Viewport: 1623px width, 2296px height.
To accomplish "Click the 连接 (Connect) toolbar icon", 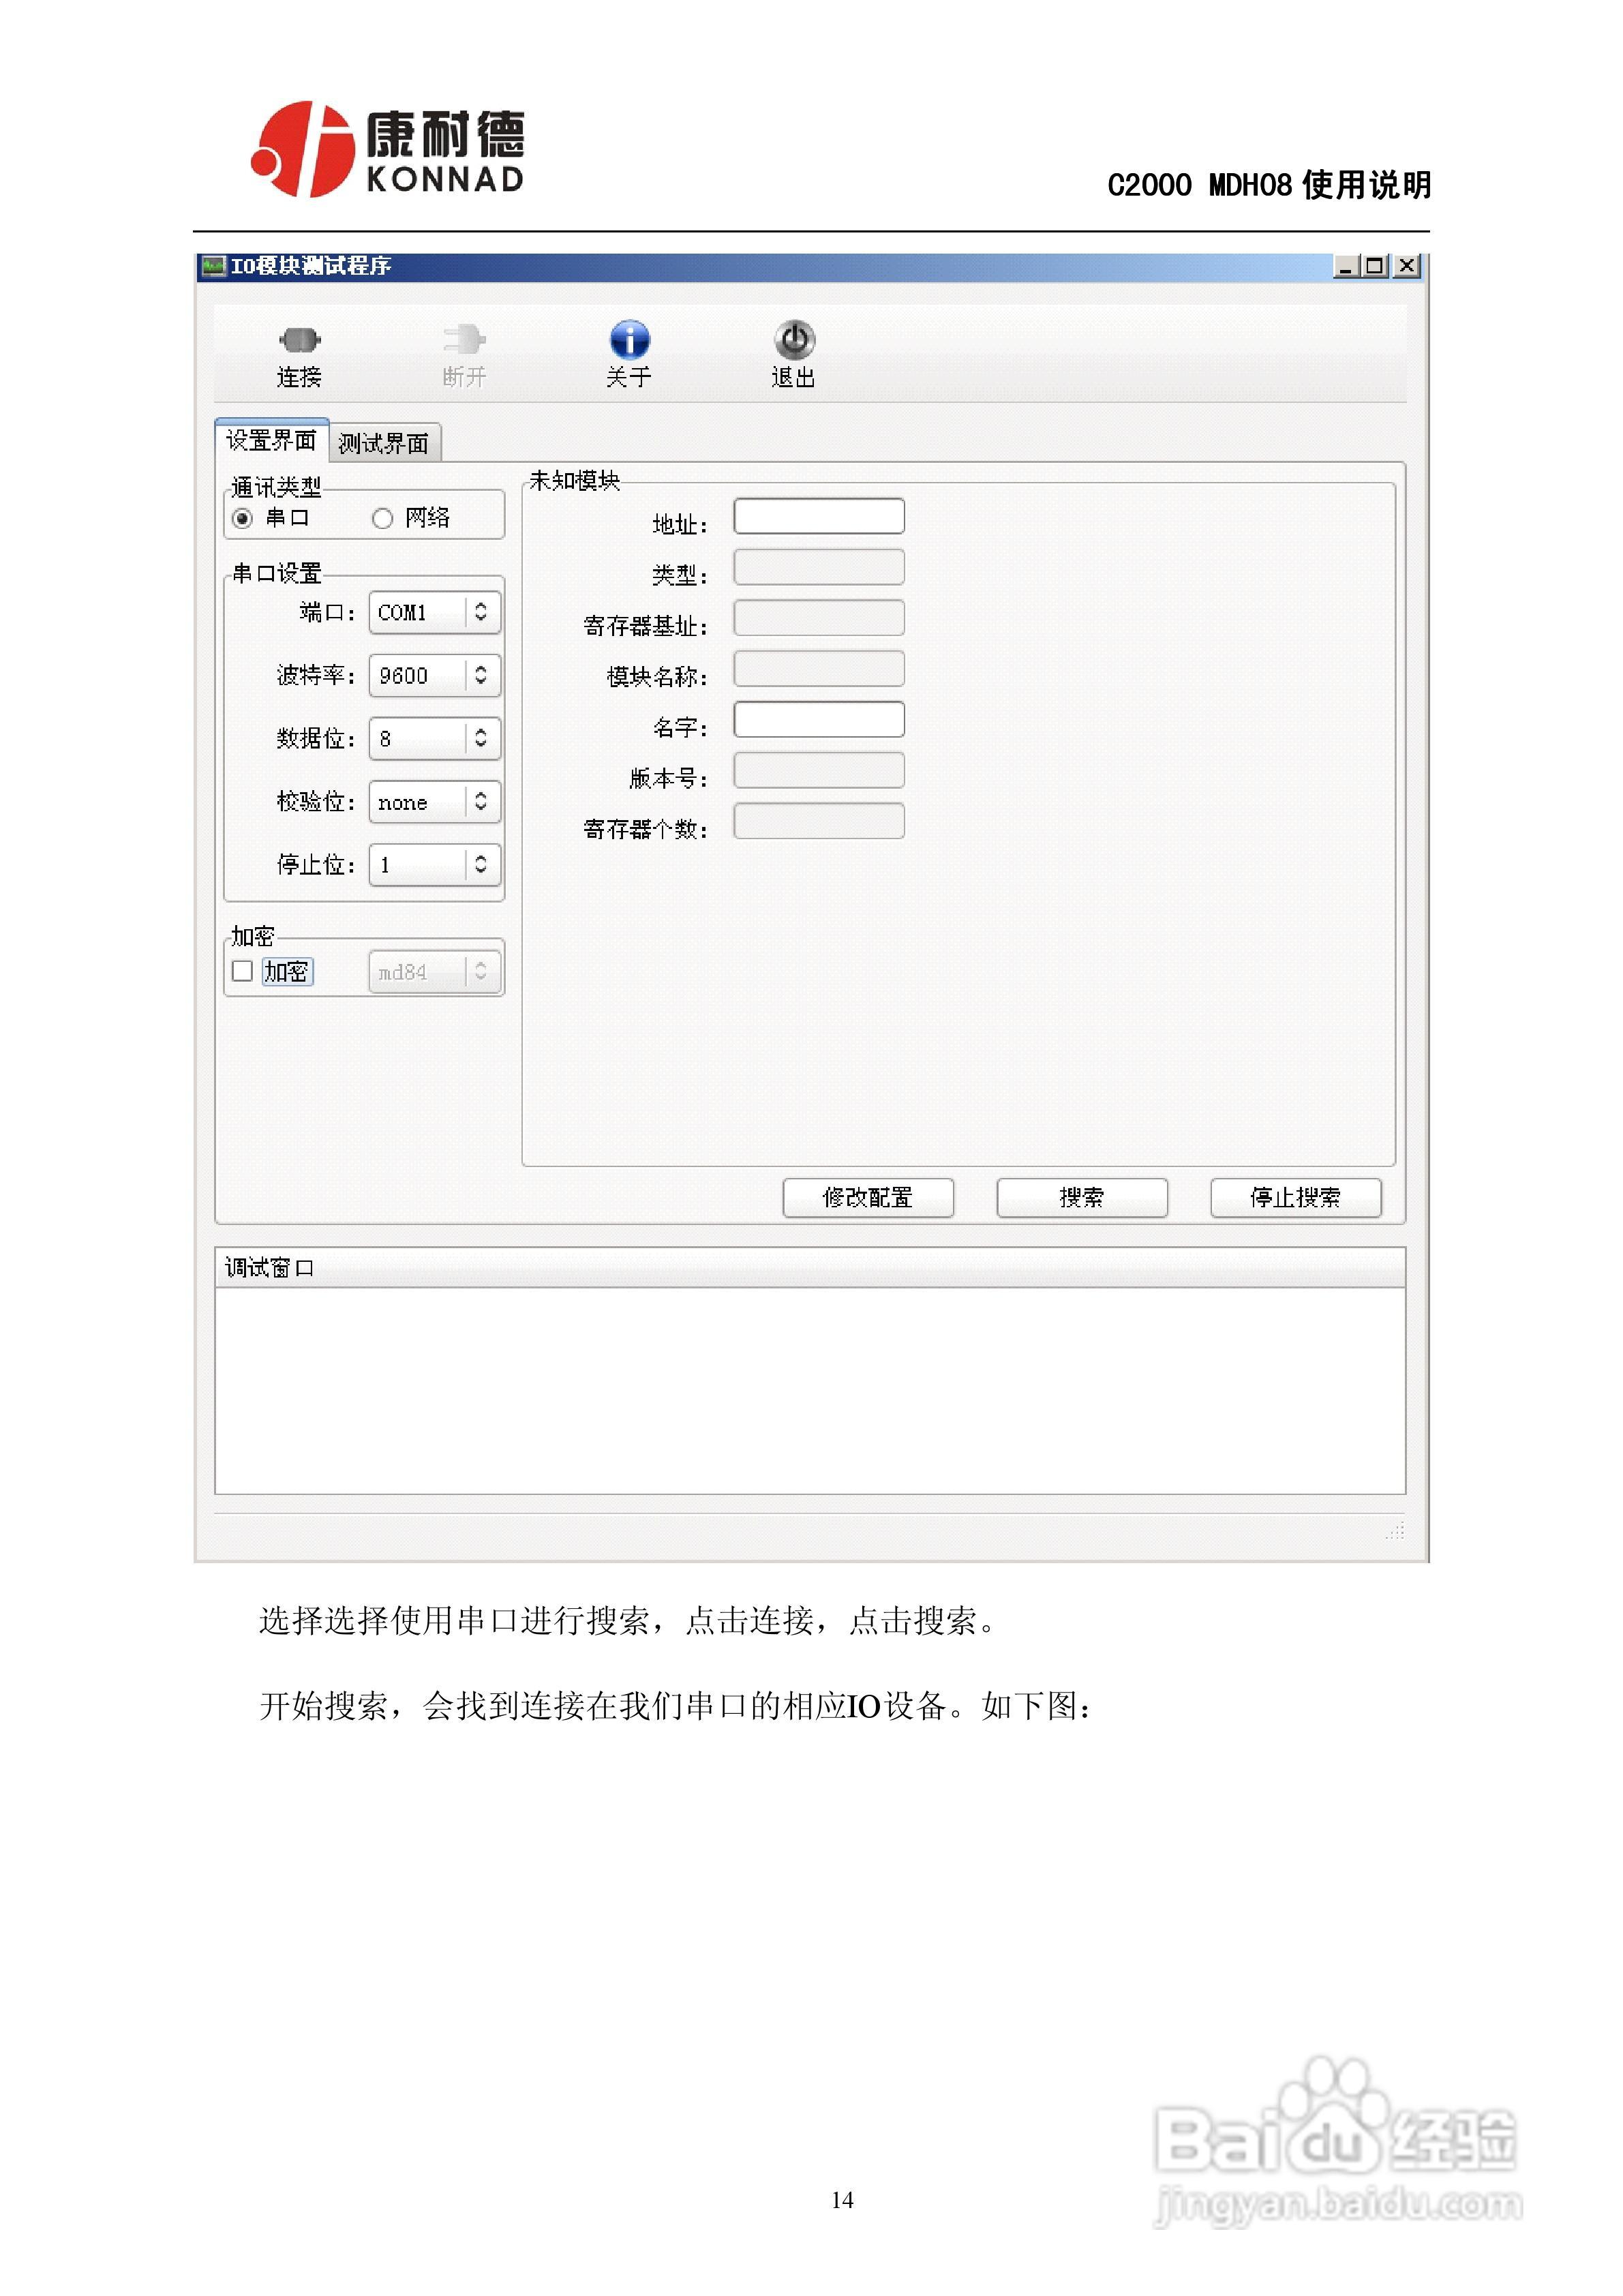I will click(300, 340).
